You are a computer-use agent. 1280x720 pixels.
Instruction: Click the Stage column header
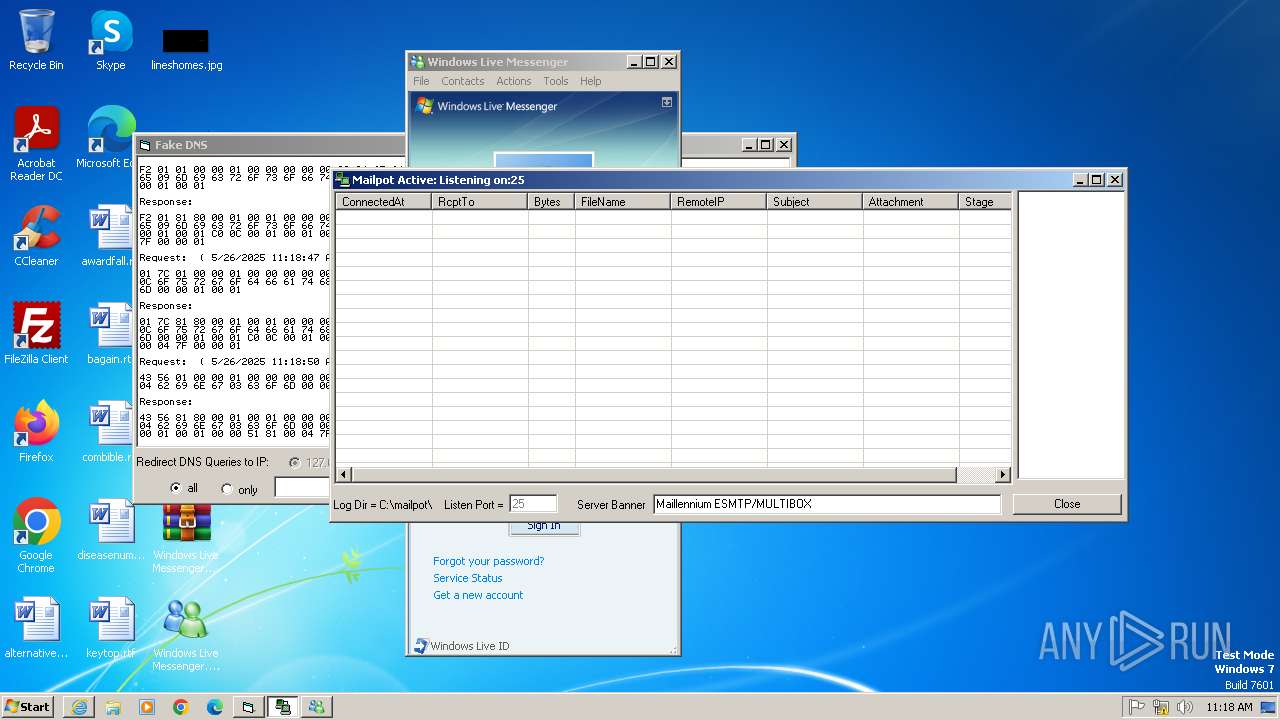(986, 201)
